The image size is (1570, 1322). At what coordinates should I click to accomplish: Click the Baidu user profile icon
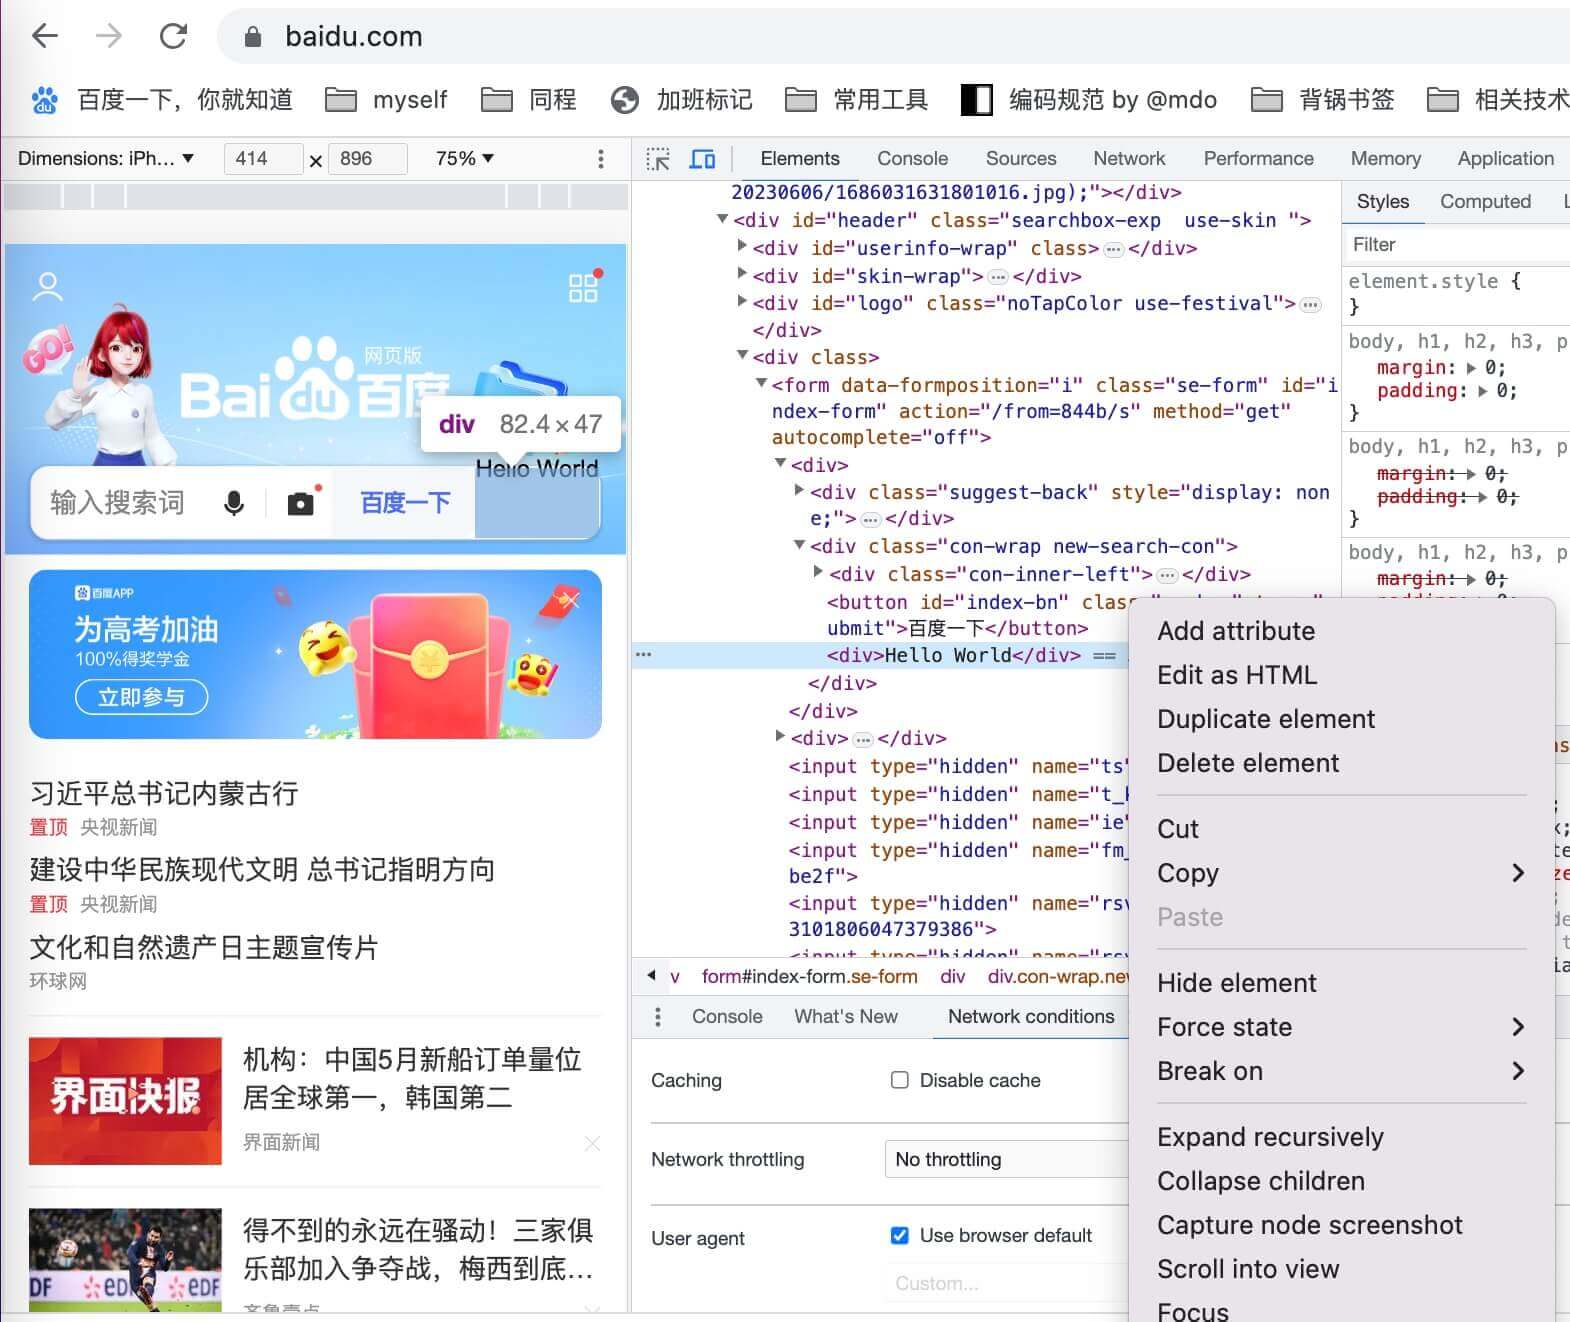pyautogui.click(x=47, y=287)
